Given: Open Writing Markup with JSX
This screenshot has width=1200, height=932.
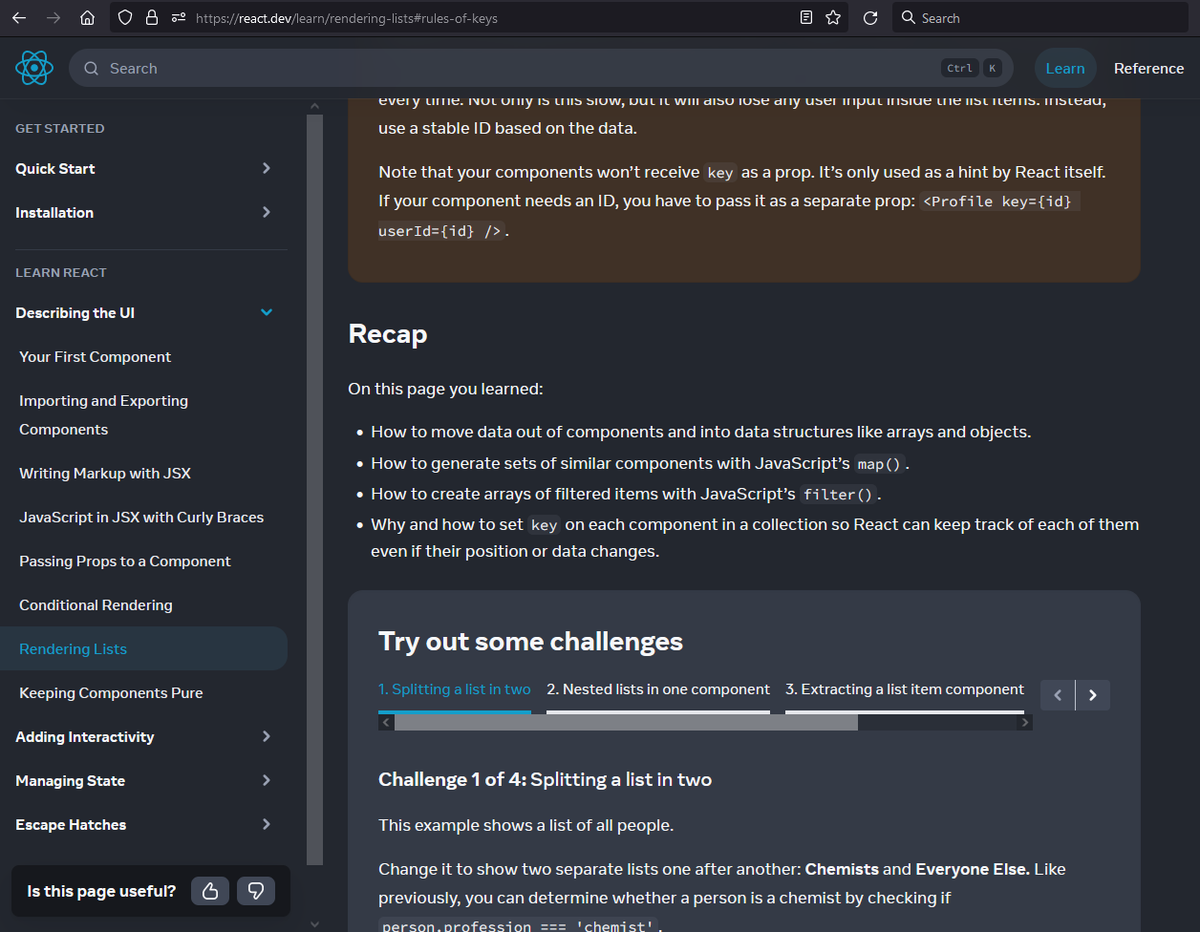Looking at the screenshot, I should [105, 473].
